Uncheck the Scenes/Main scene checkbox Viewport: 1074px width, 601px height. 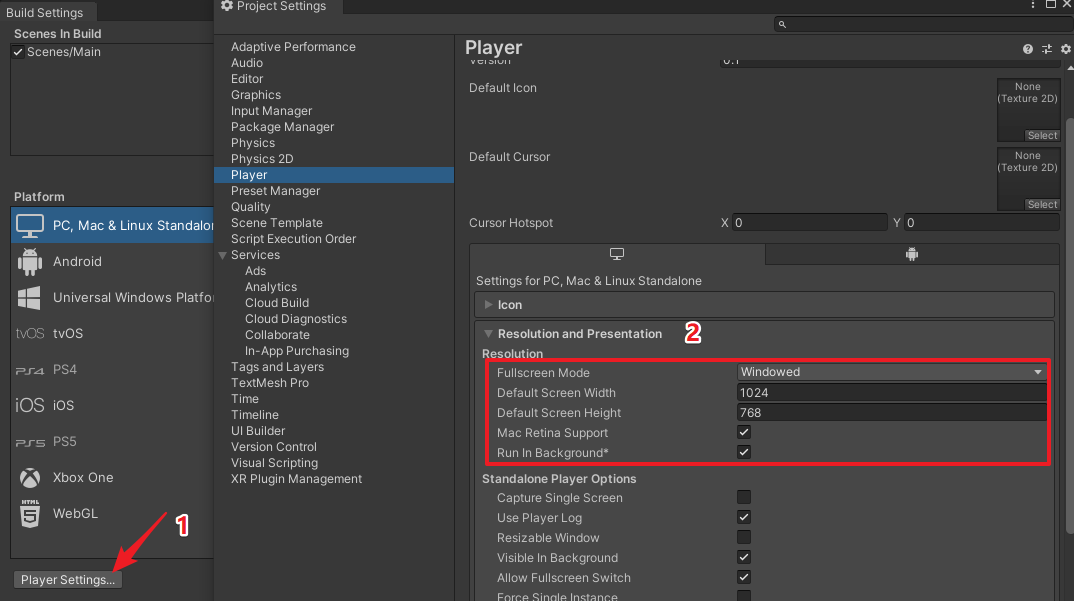pyautogui.click(x=18, y=52)
